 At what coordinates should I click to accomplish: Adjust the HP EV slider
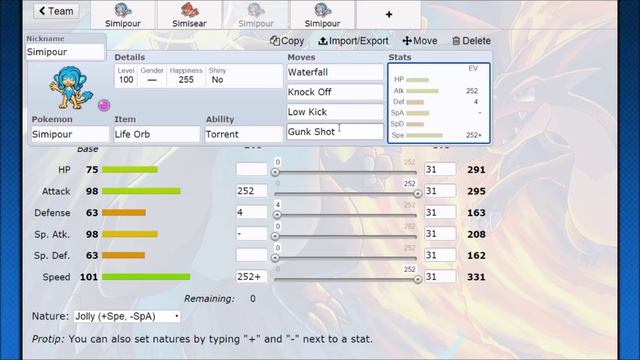[346, 172]
